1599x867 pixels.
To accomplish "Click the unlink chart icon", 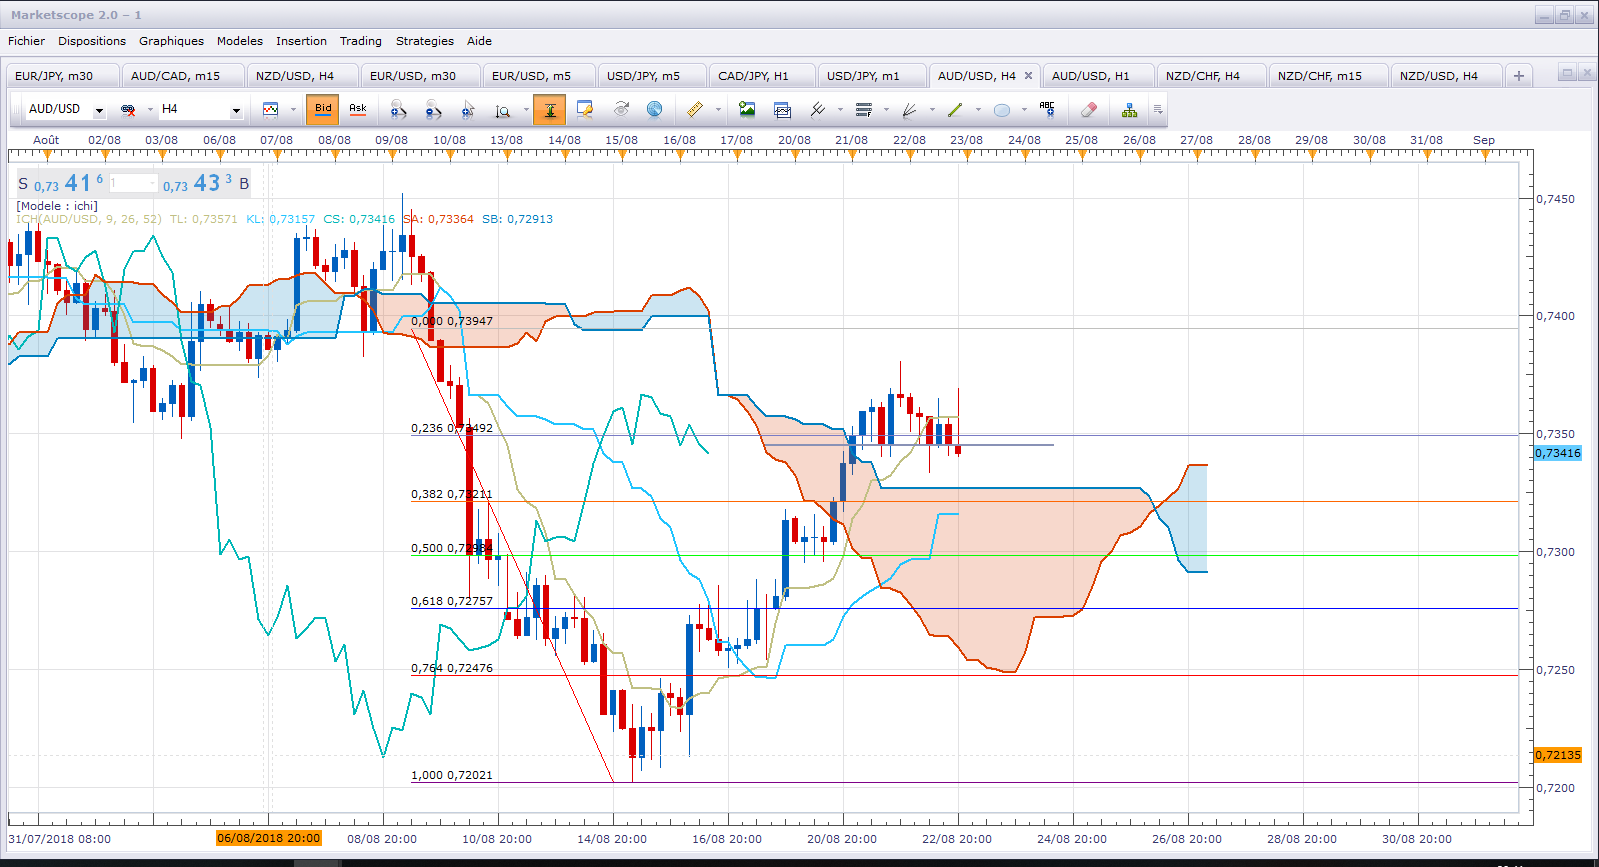I will click(128, 110).
